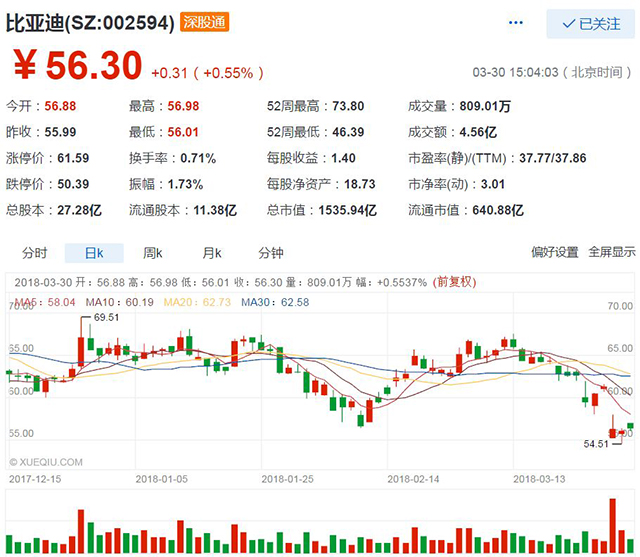Click 流通股本 value 11.38亿
The width and height of the screenshot is (640, 557).
point(215,211)
